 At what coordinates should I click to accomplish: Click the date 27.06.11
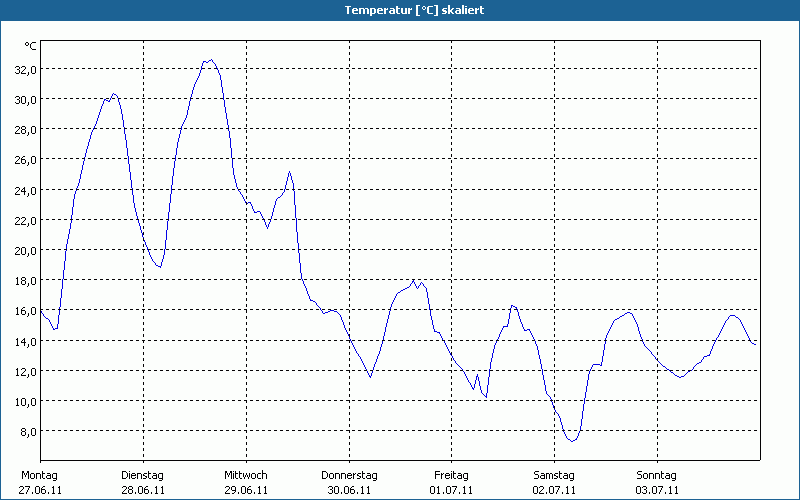tap(40, 490)
